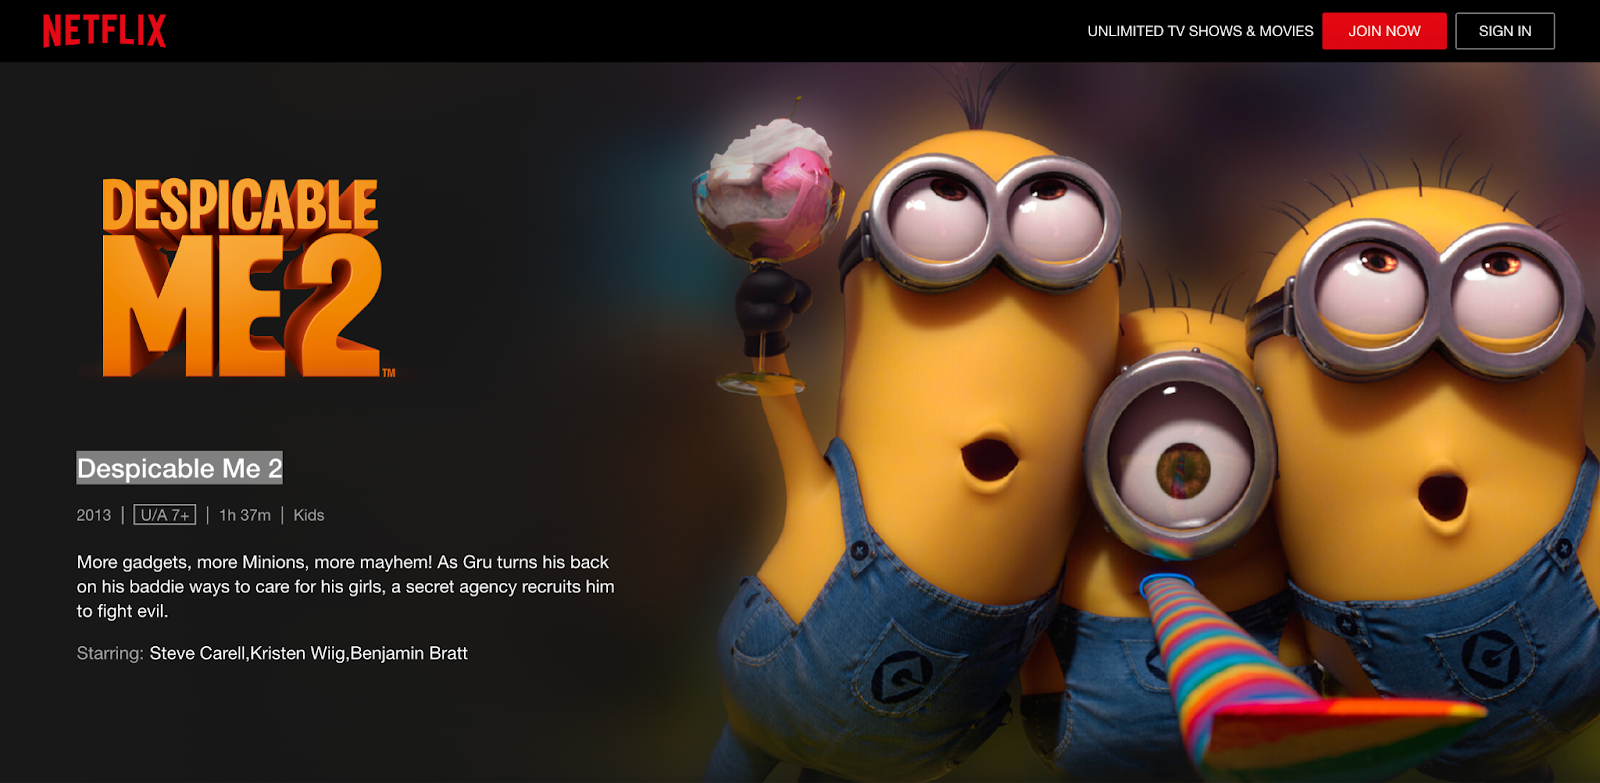The width and height of the screenshot is (1600, 783).
Task: Select the highlighted Despicable Me 2 title
Action: click(180, 468)
